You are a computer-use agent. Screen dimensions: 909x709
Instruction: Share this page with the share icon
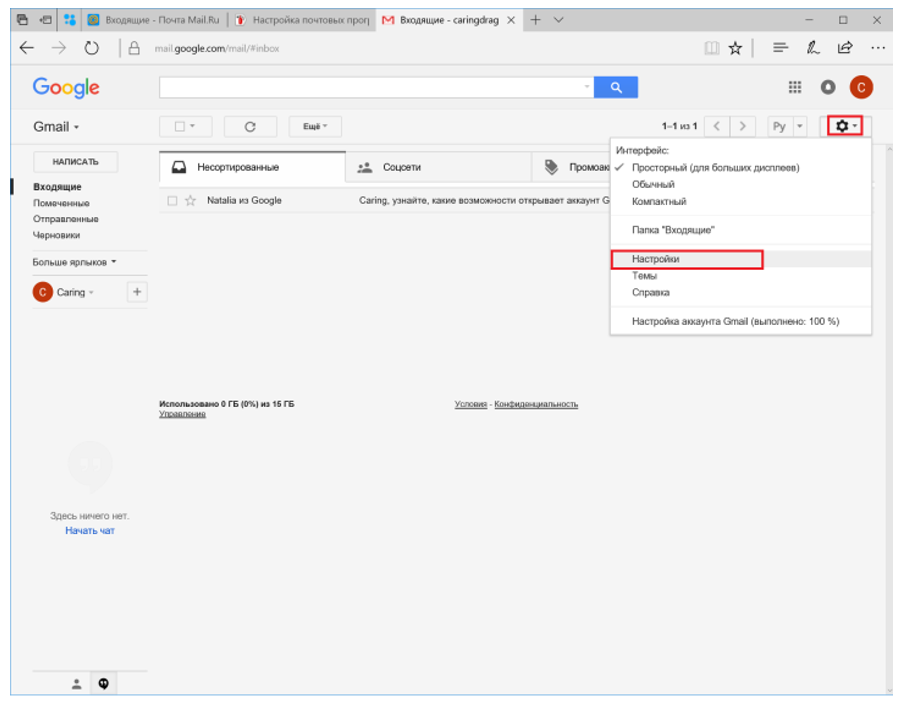click(x=845, y=48)
